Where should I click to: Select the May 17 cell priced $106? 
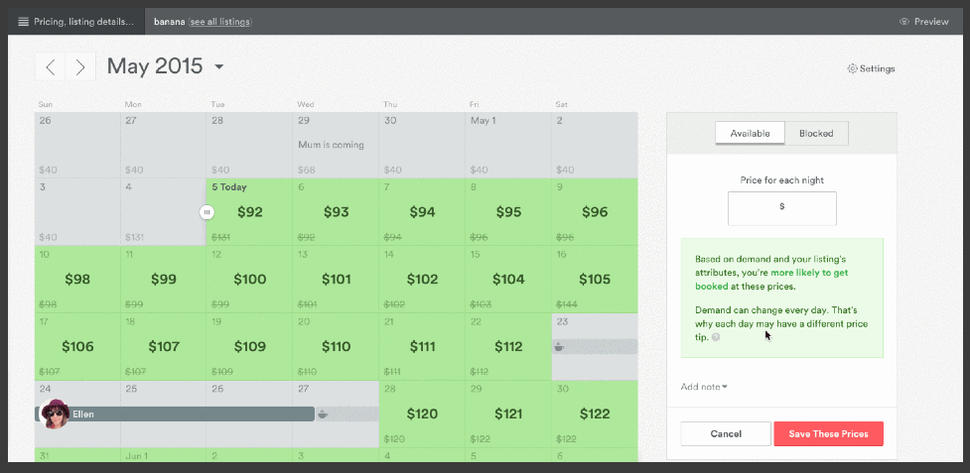77,347
